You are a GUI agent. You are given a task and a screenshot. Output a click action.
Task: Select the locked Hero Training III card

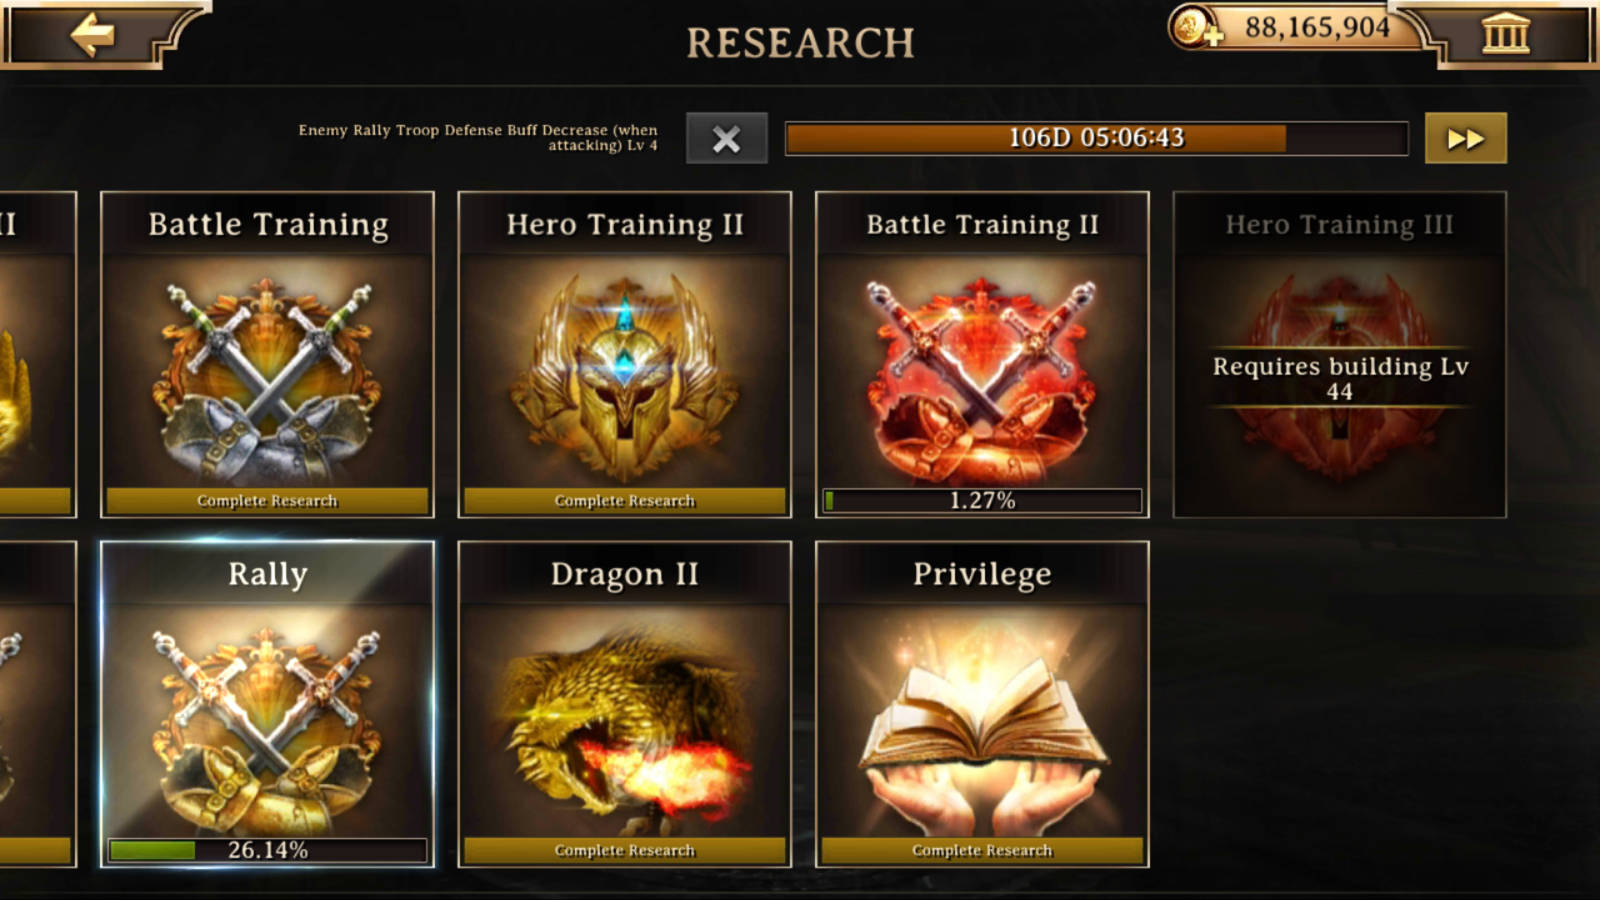click(x=1339, y=354)
